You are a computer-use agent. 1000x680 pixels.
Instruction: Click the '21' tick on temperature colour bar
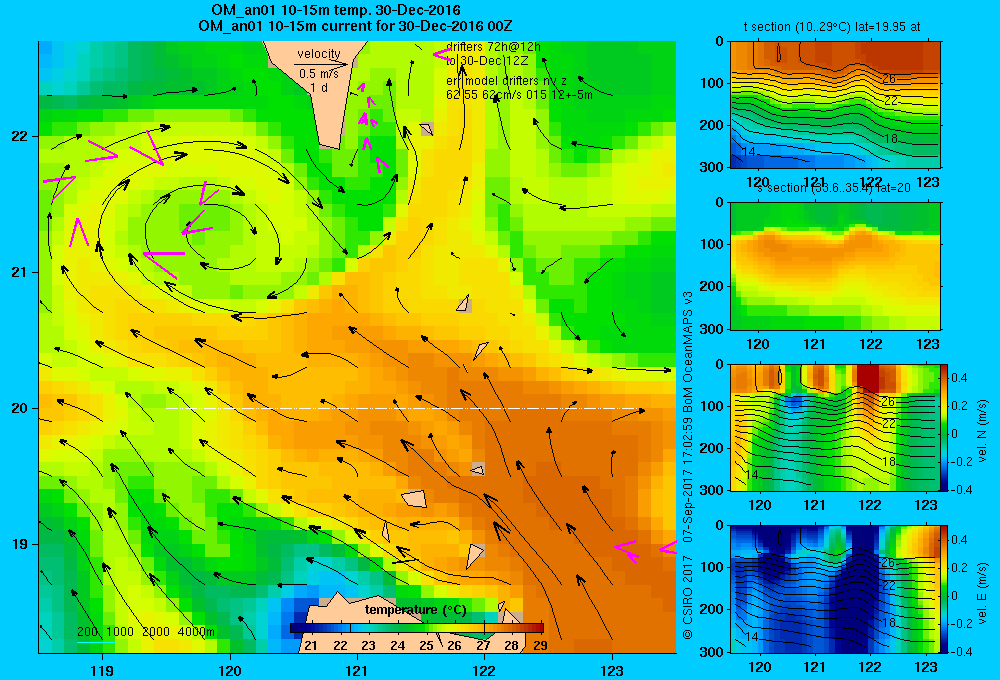311,646
